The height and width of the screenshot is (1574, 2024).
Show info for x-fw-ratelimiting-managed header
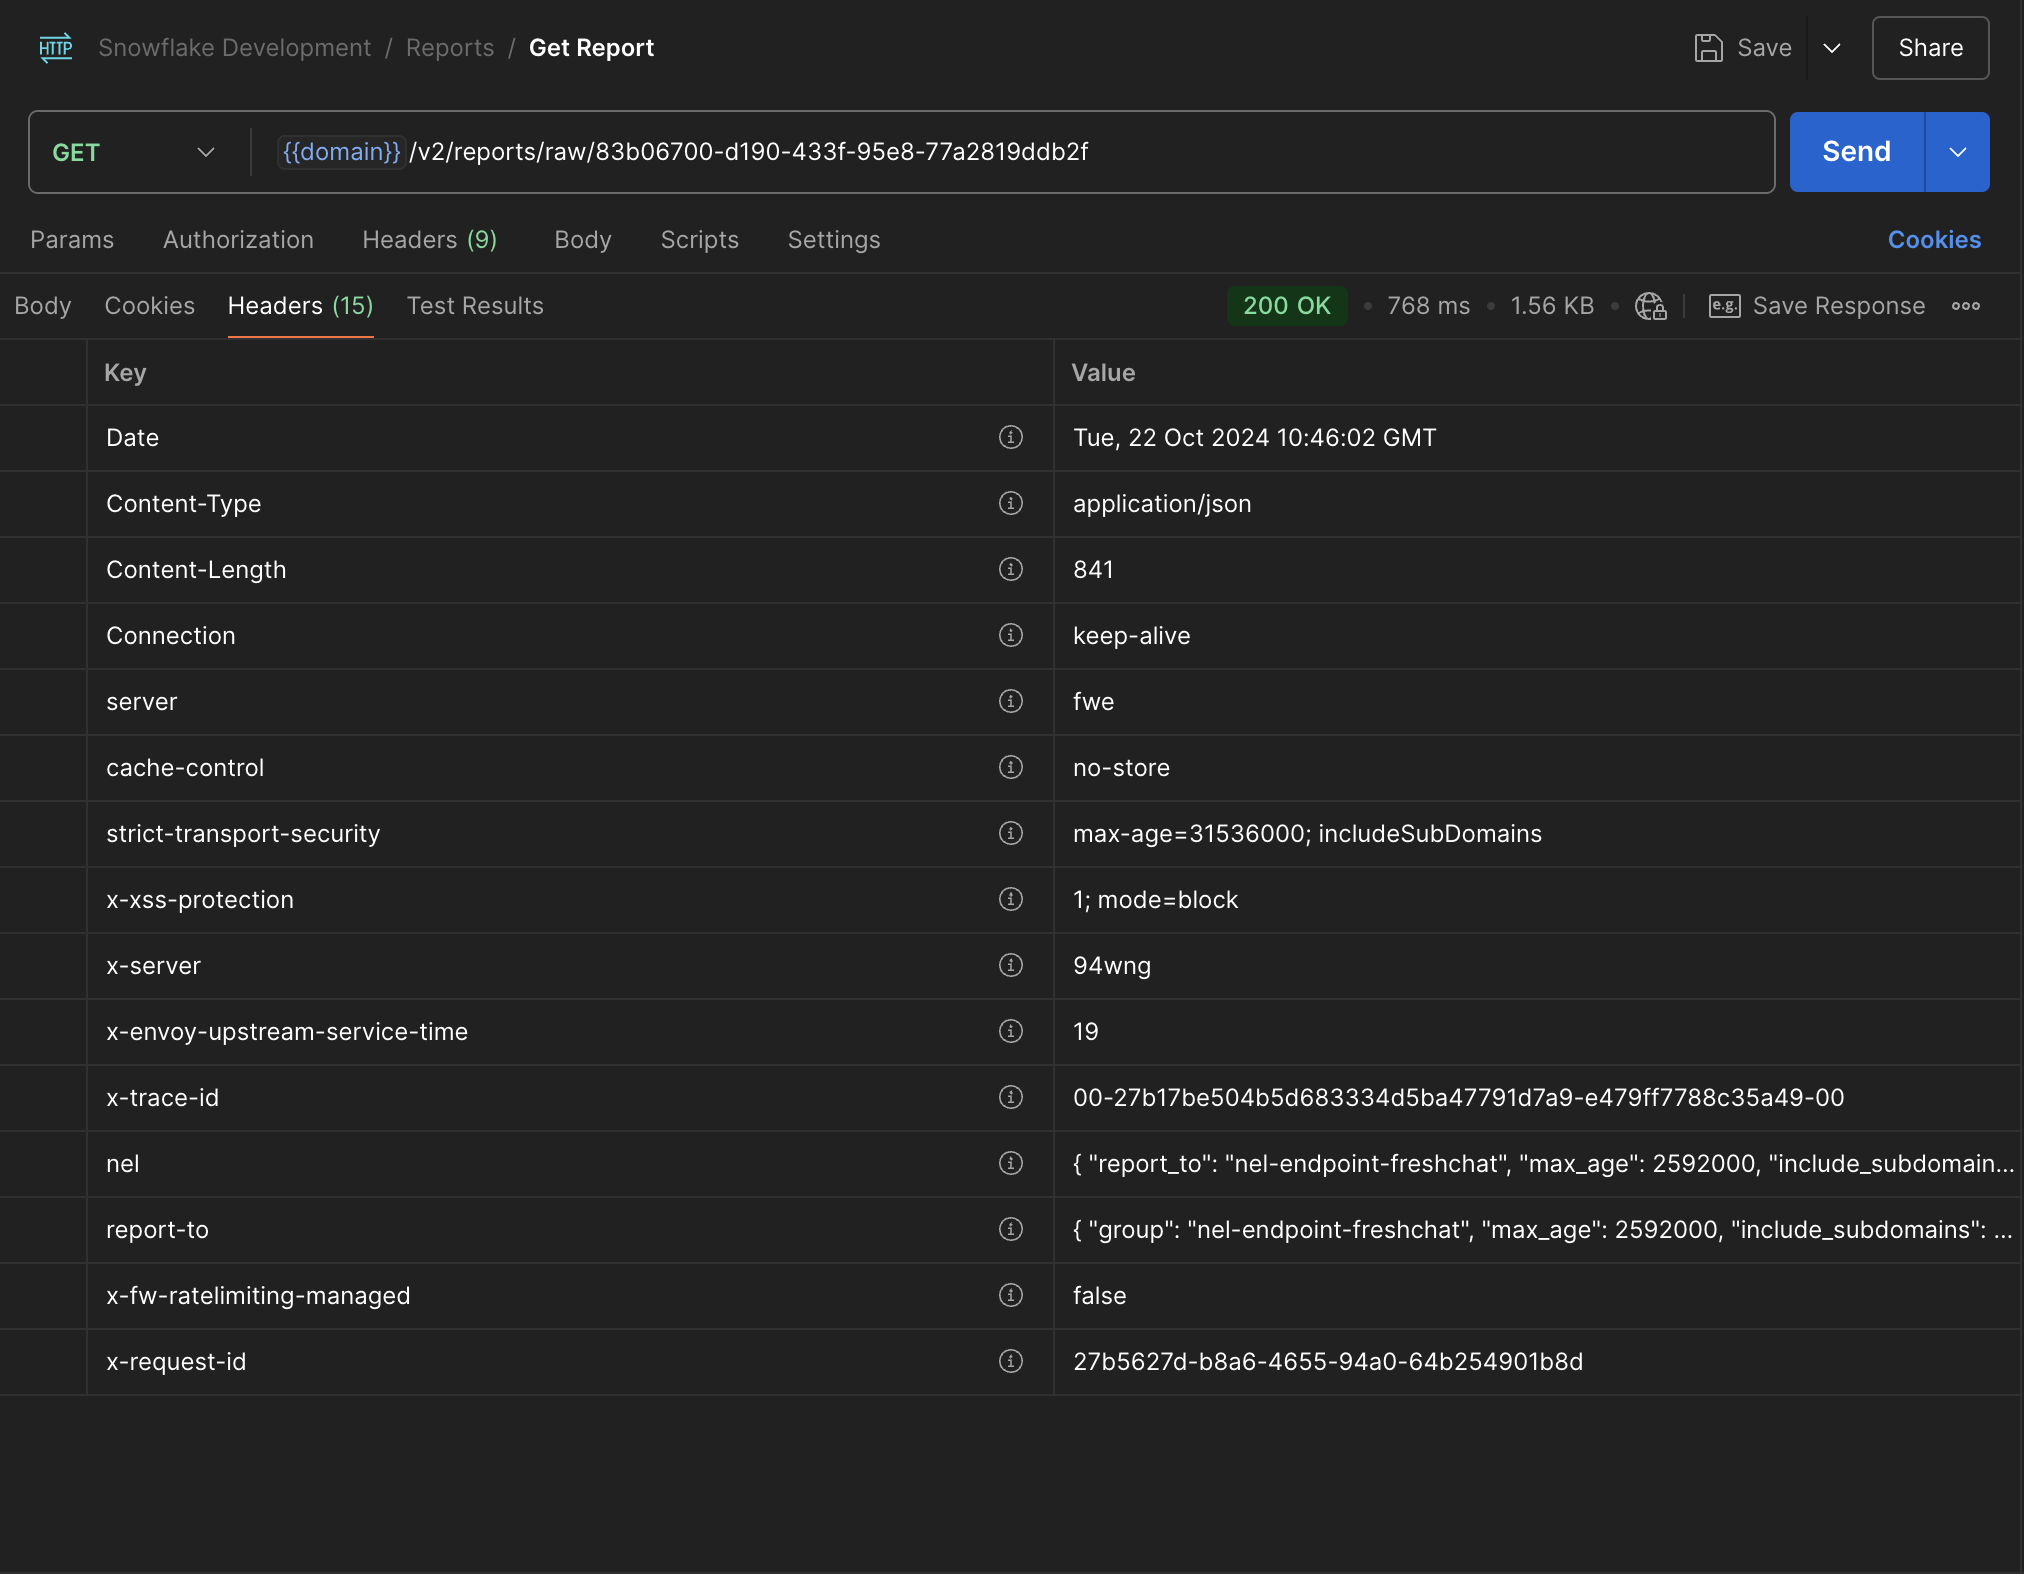click(1011, 1295)
